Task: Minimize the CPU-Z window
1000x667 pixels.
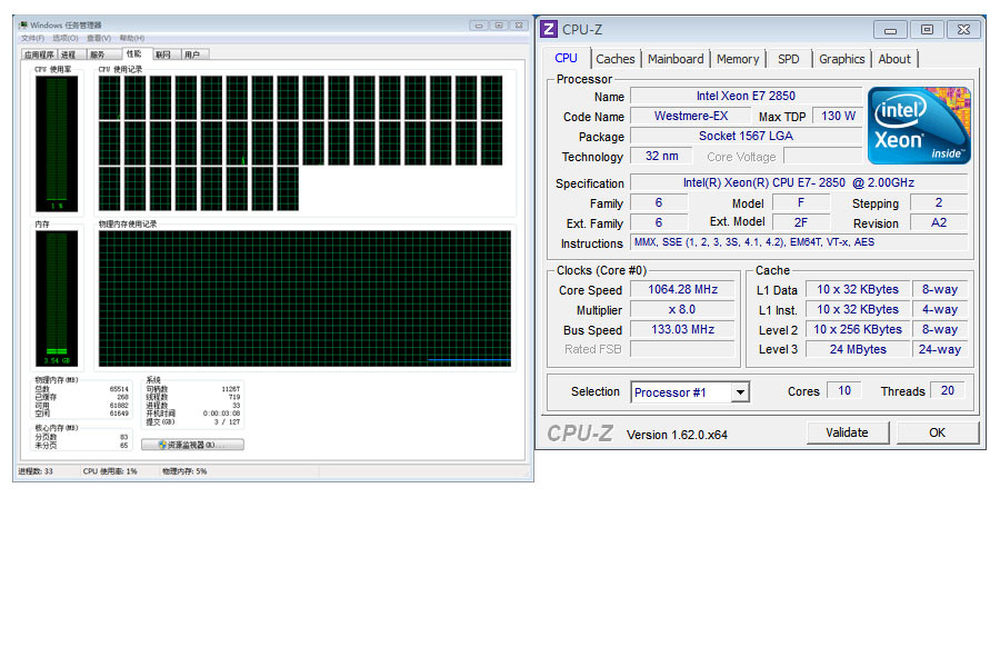Action: click(891, 29)
